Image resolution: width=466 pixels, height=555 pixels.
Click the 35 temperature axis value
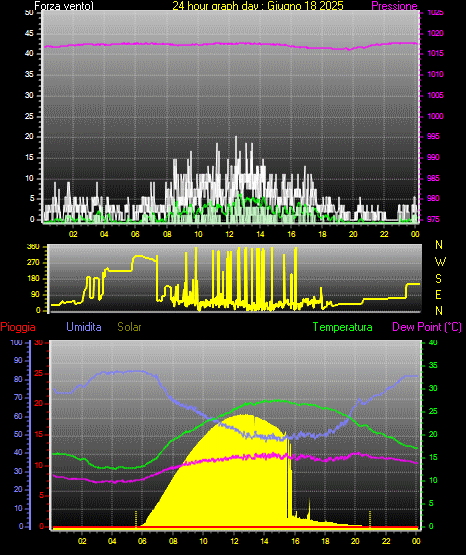coord(433,365)
